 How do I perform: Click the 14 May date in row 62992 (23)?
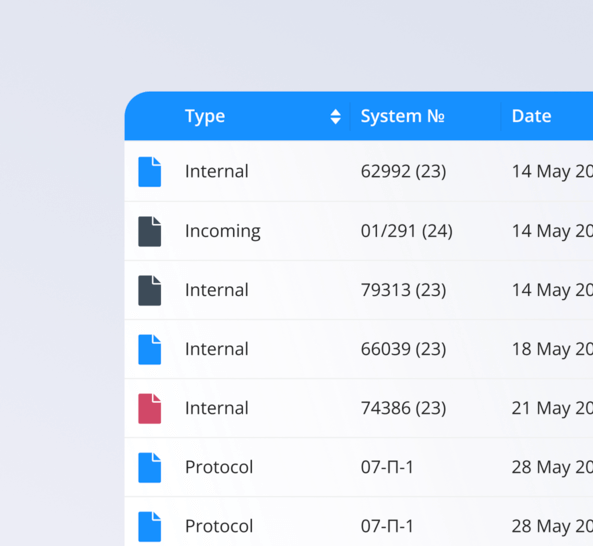point(552,172)
